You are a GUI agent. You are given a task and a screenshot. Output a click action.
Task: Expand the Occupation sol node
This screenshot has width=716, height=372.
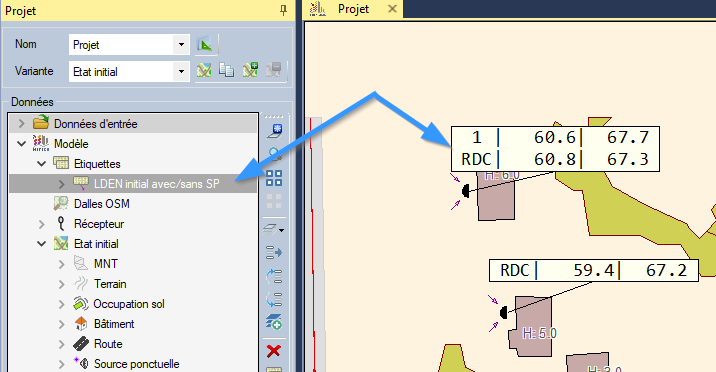[62, 304]
